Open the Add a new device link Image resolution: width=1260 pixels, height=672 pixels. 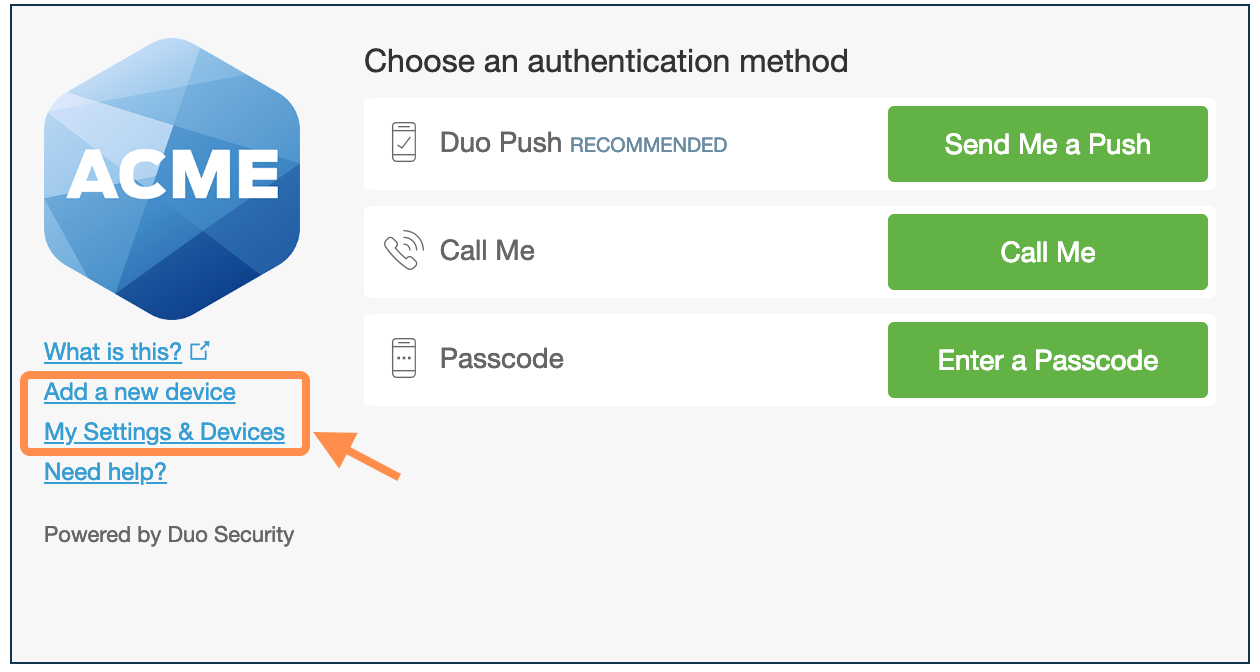pyautogui.click(x=139, y=392)
